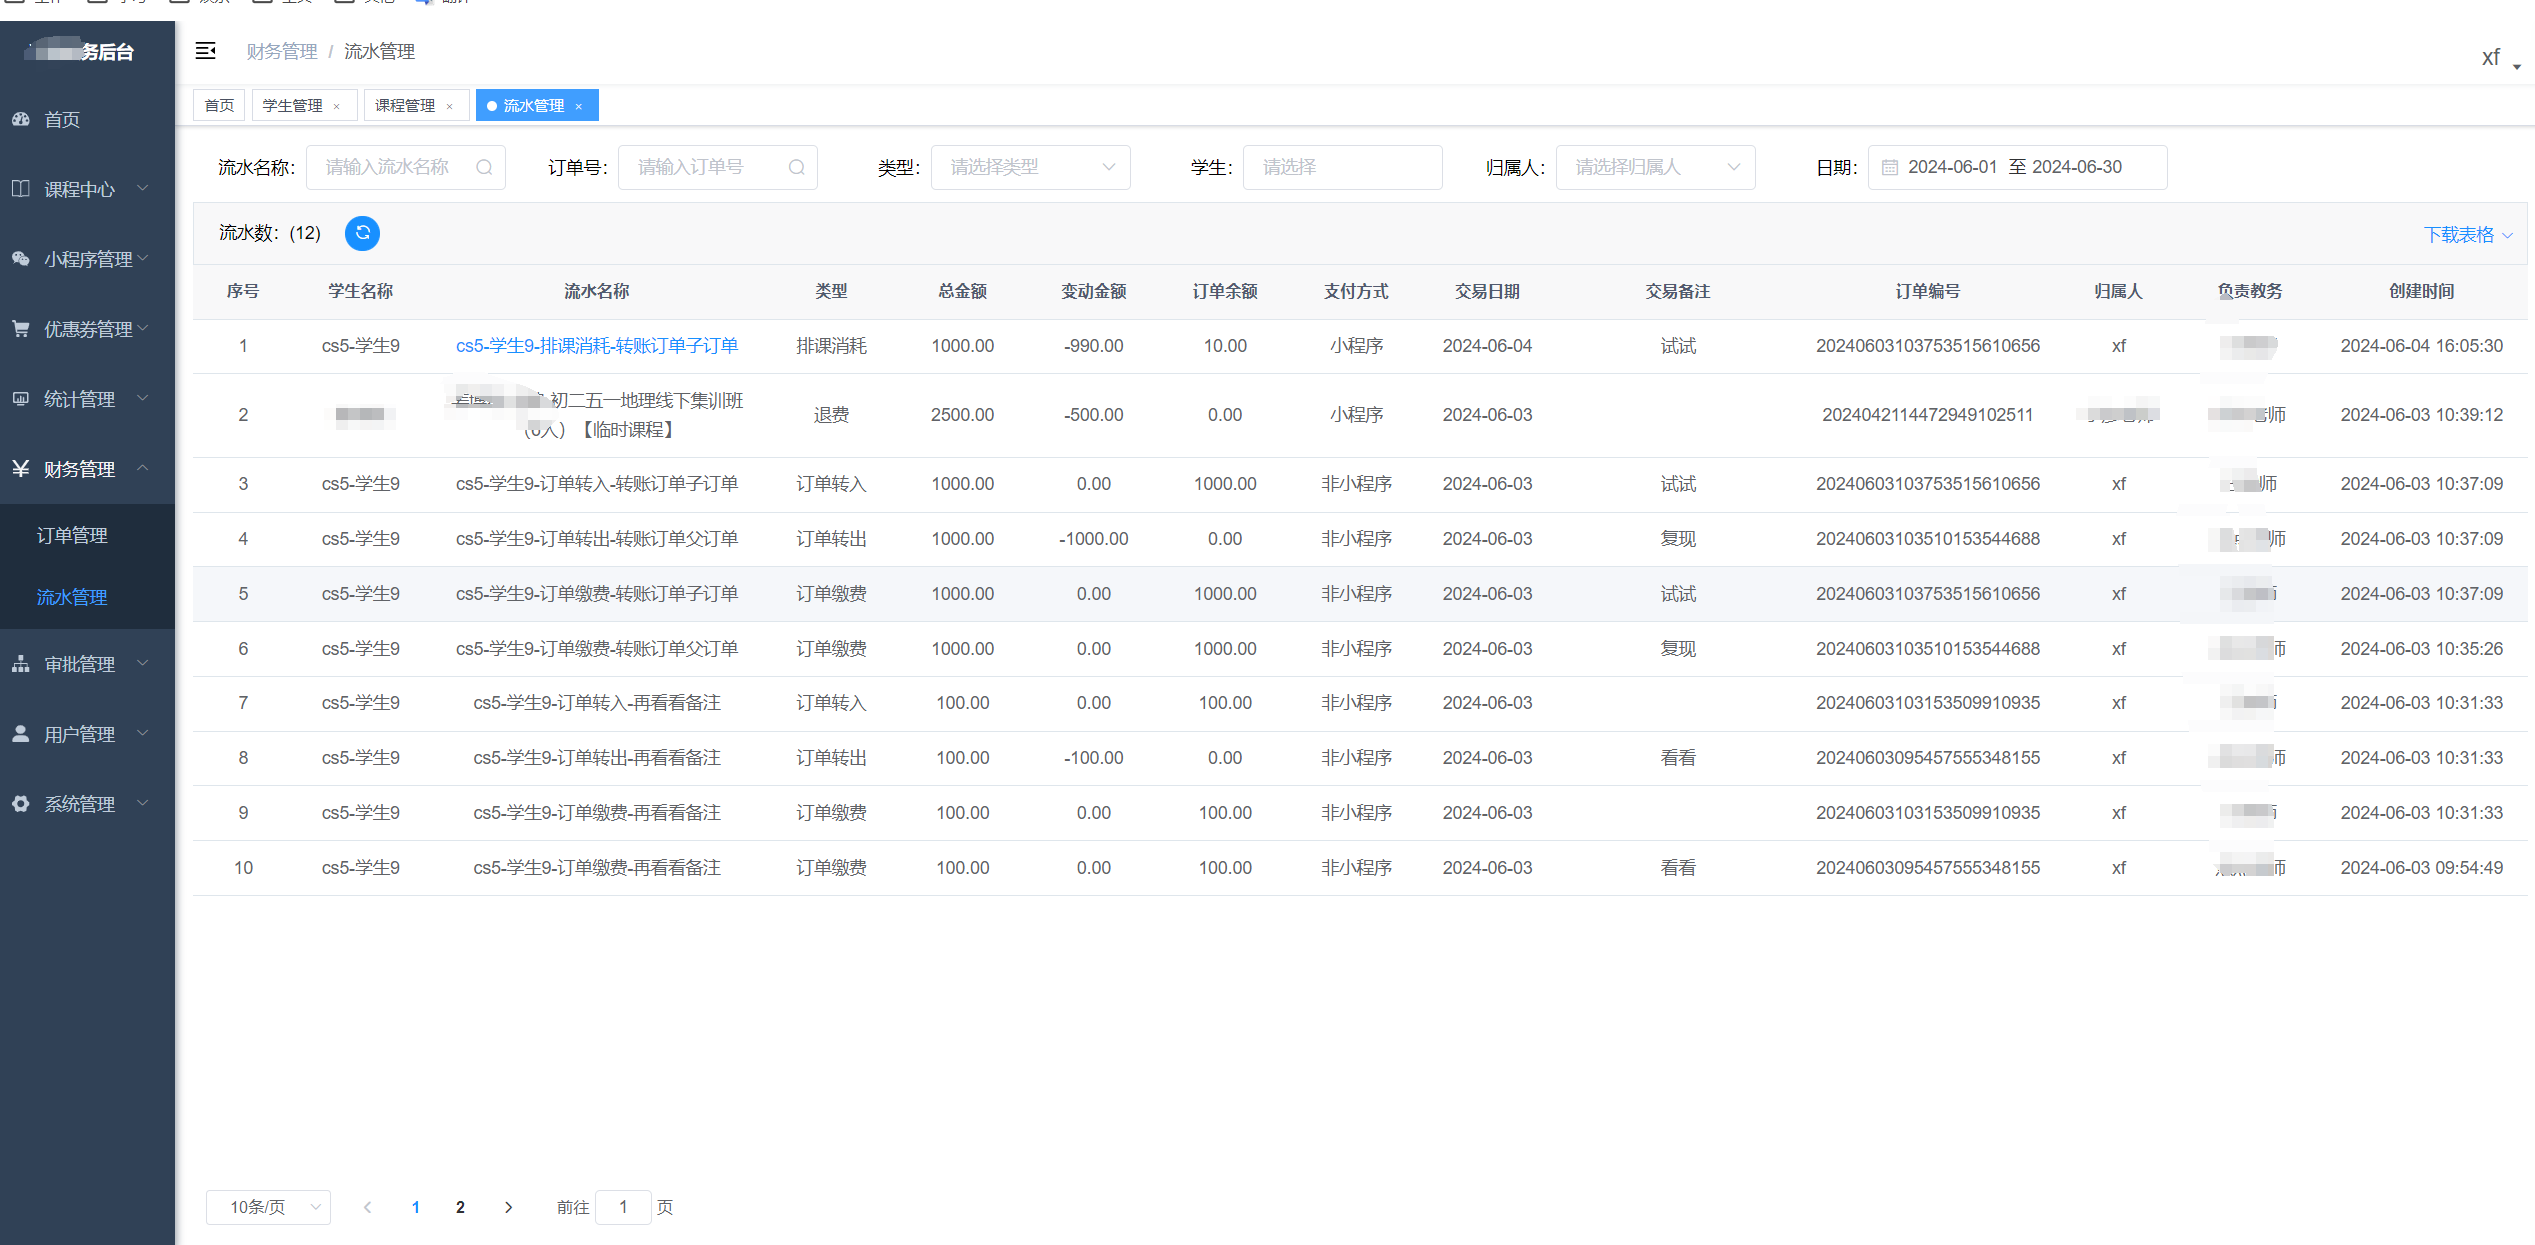Collapse 财务管理 menu in sidebar

point(87,469)
